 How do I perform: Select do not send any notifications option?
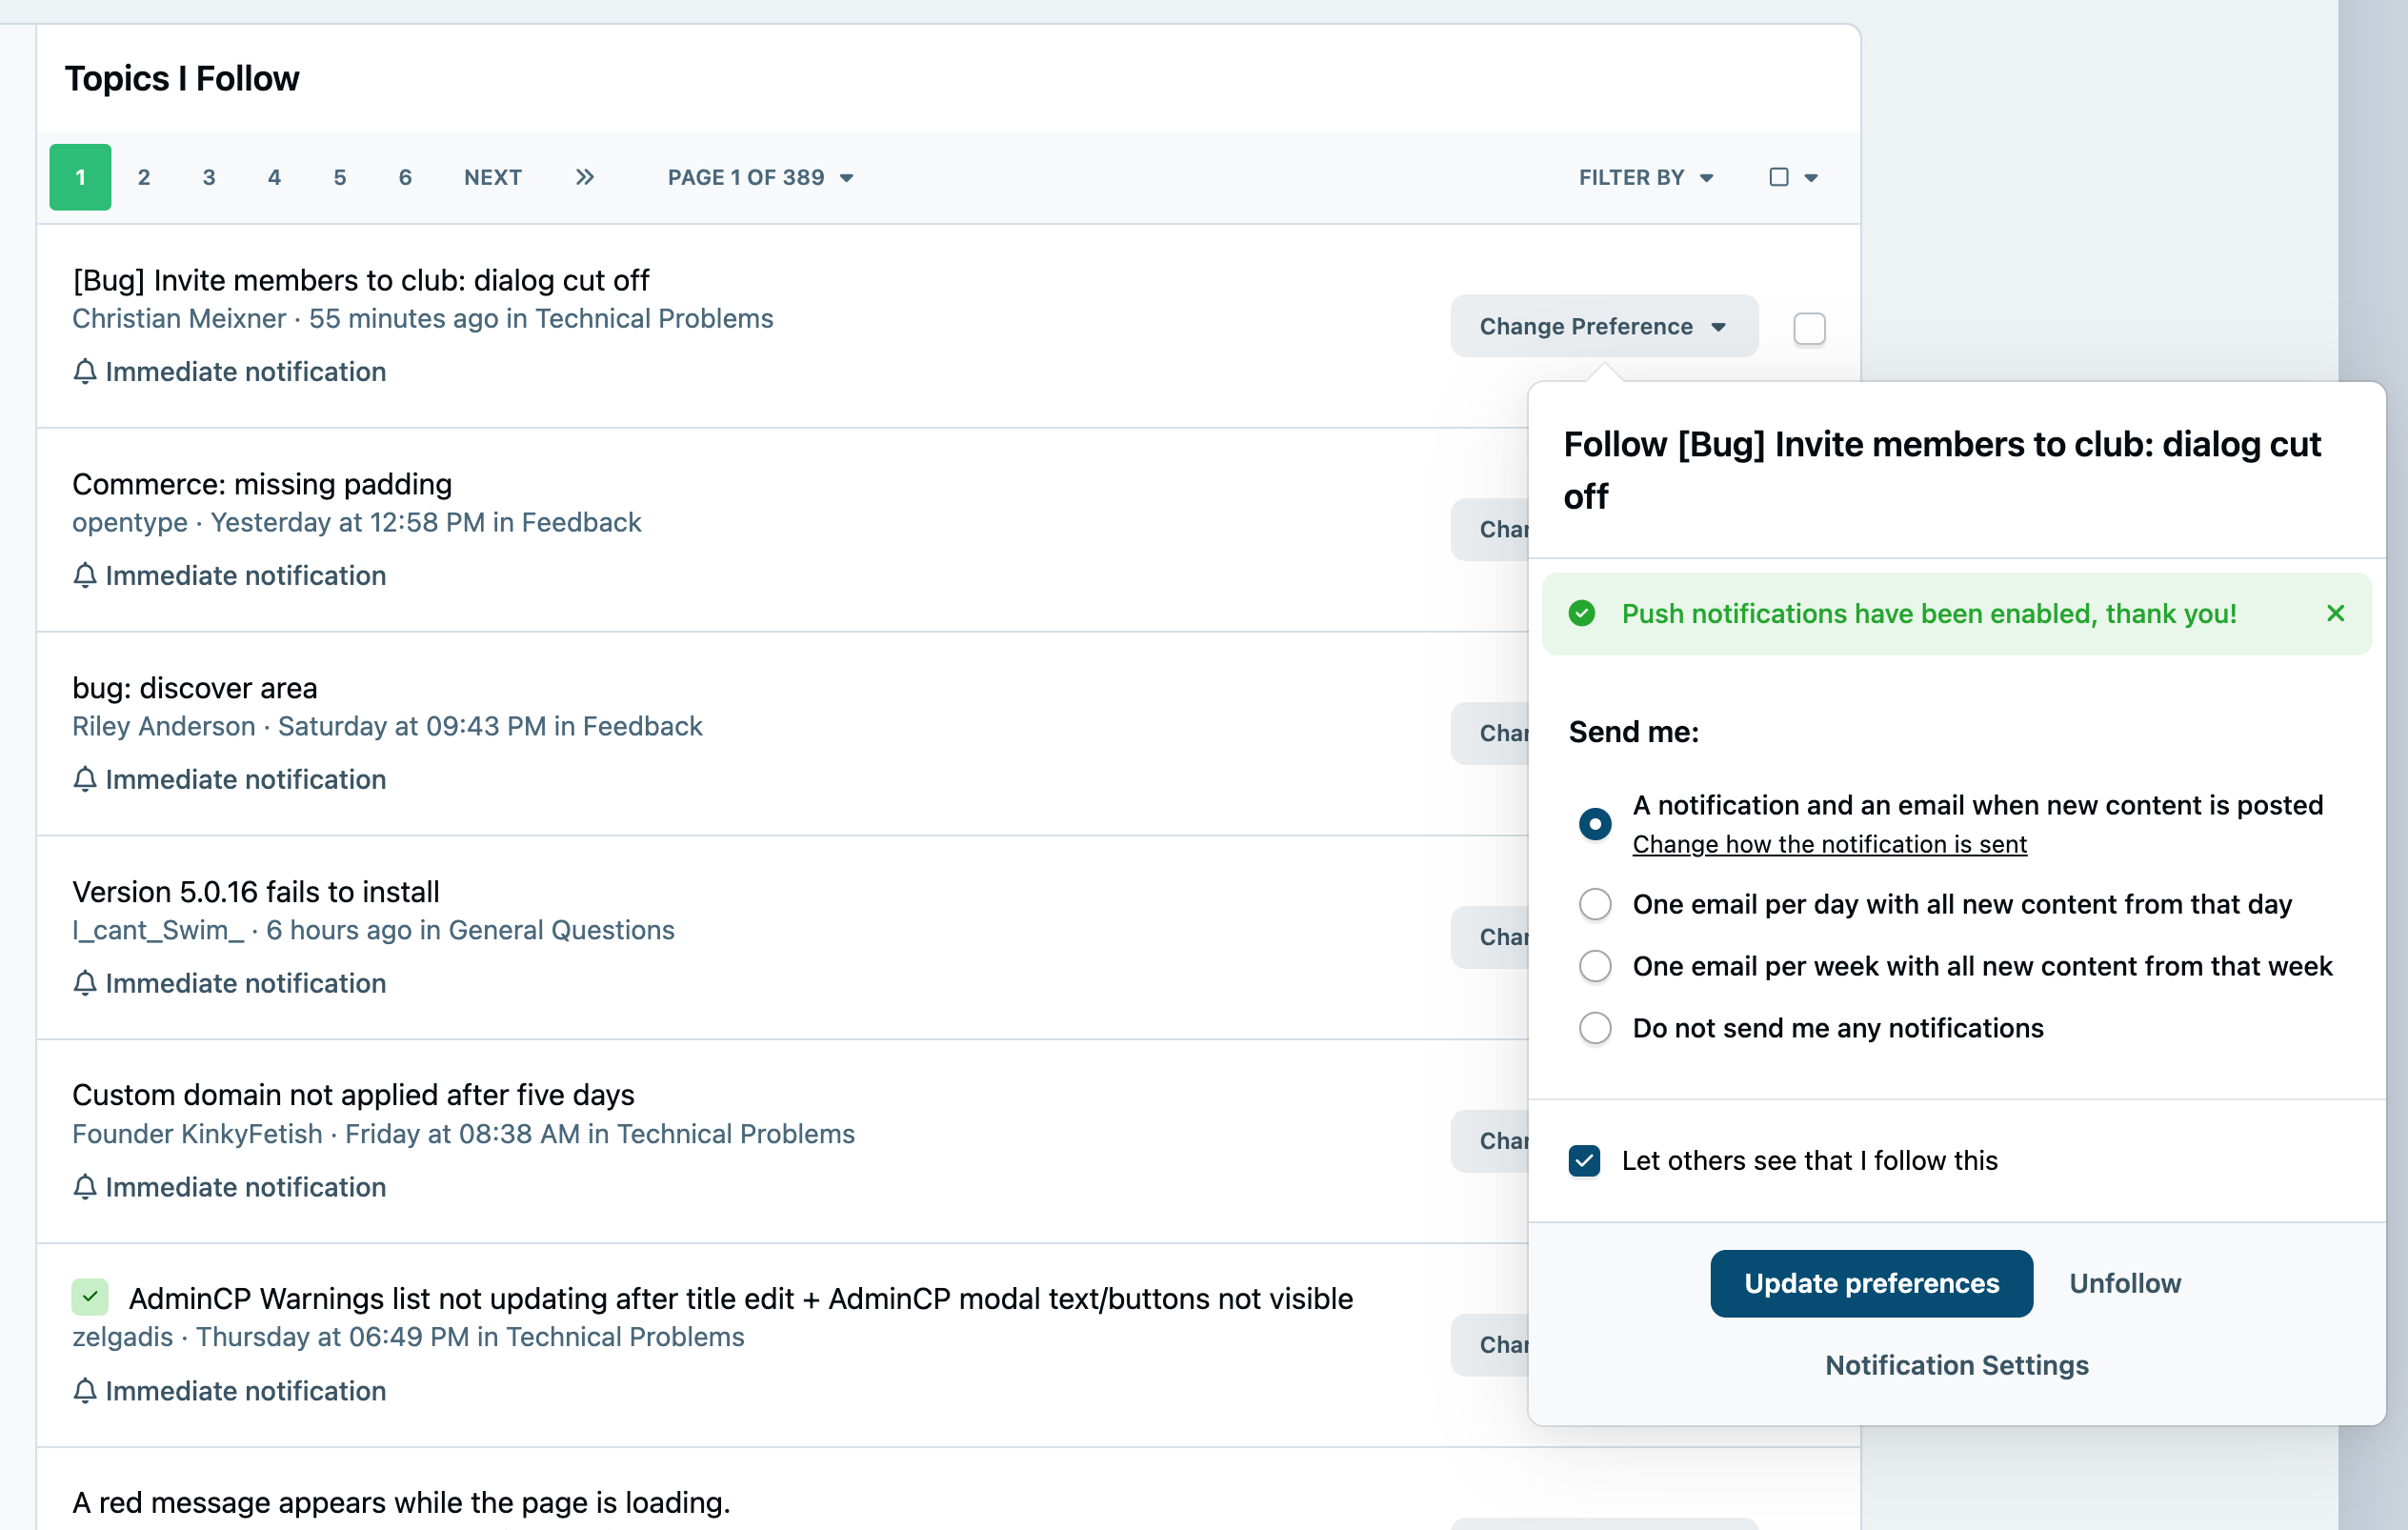1595,1028
